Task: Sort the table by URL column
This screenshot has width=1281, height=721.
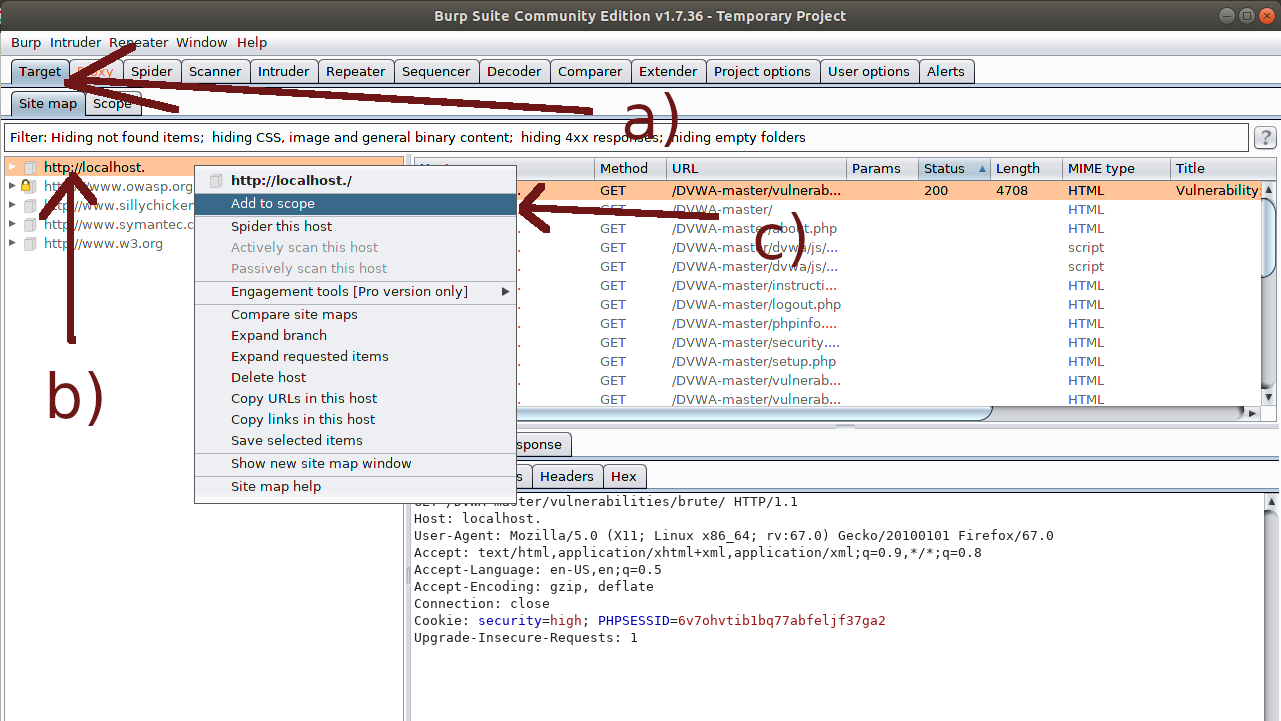Action: (757, 169)
